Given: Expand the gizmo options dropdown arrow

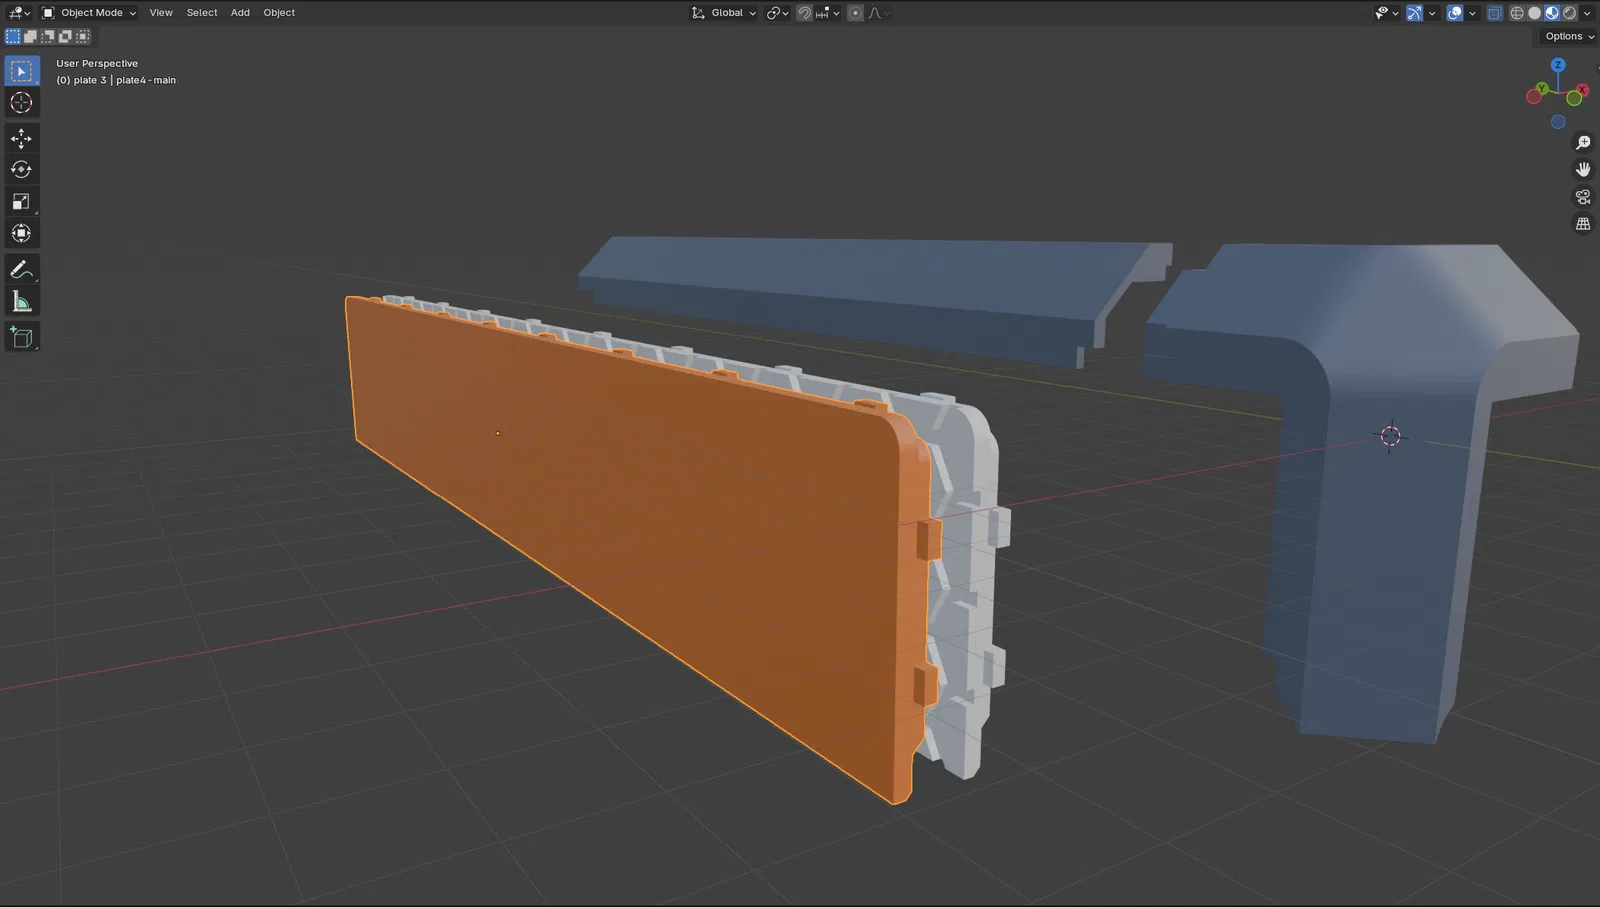Looking at the screenshot, I should pyautogui.click(x=1432, y=13).
